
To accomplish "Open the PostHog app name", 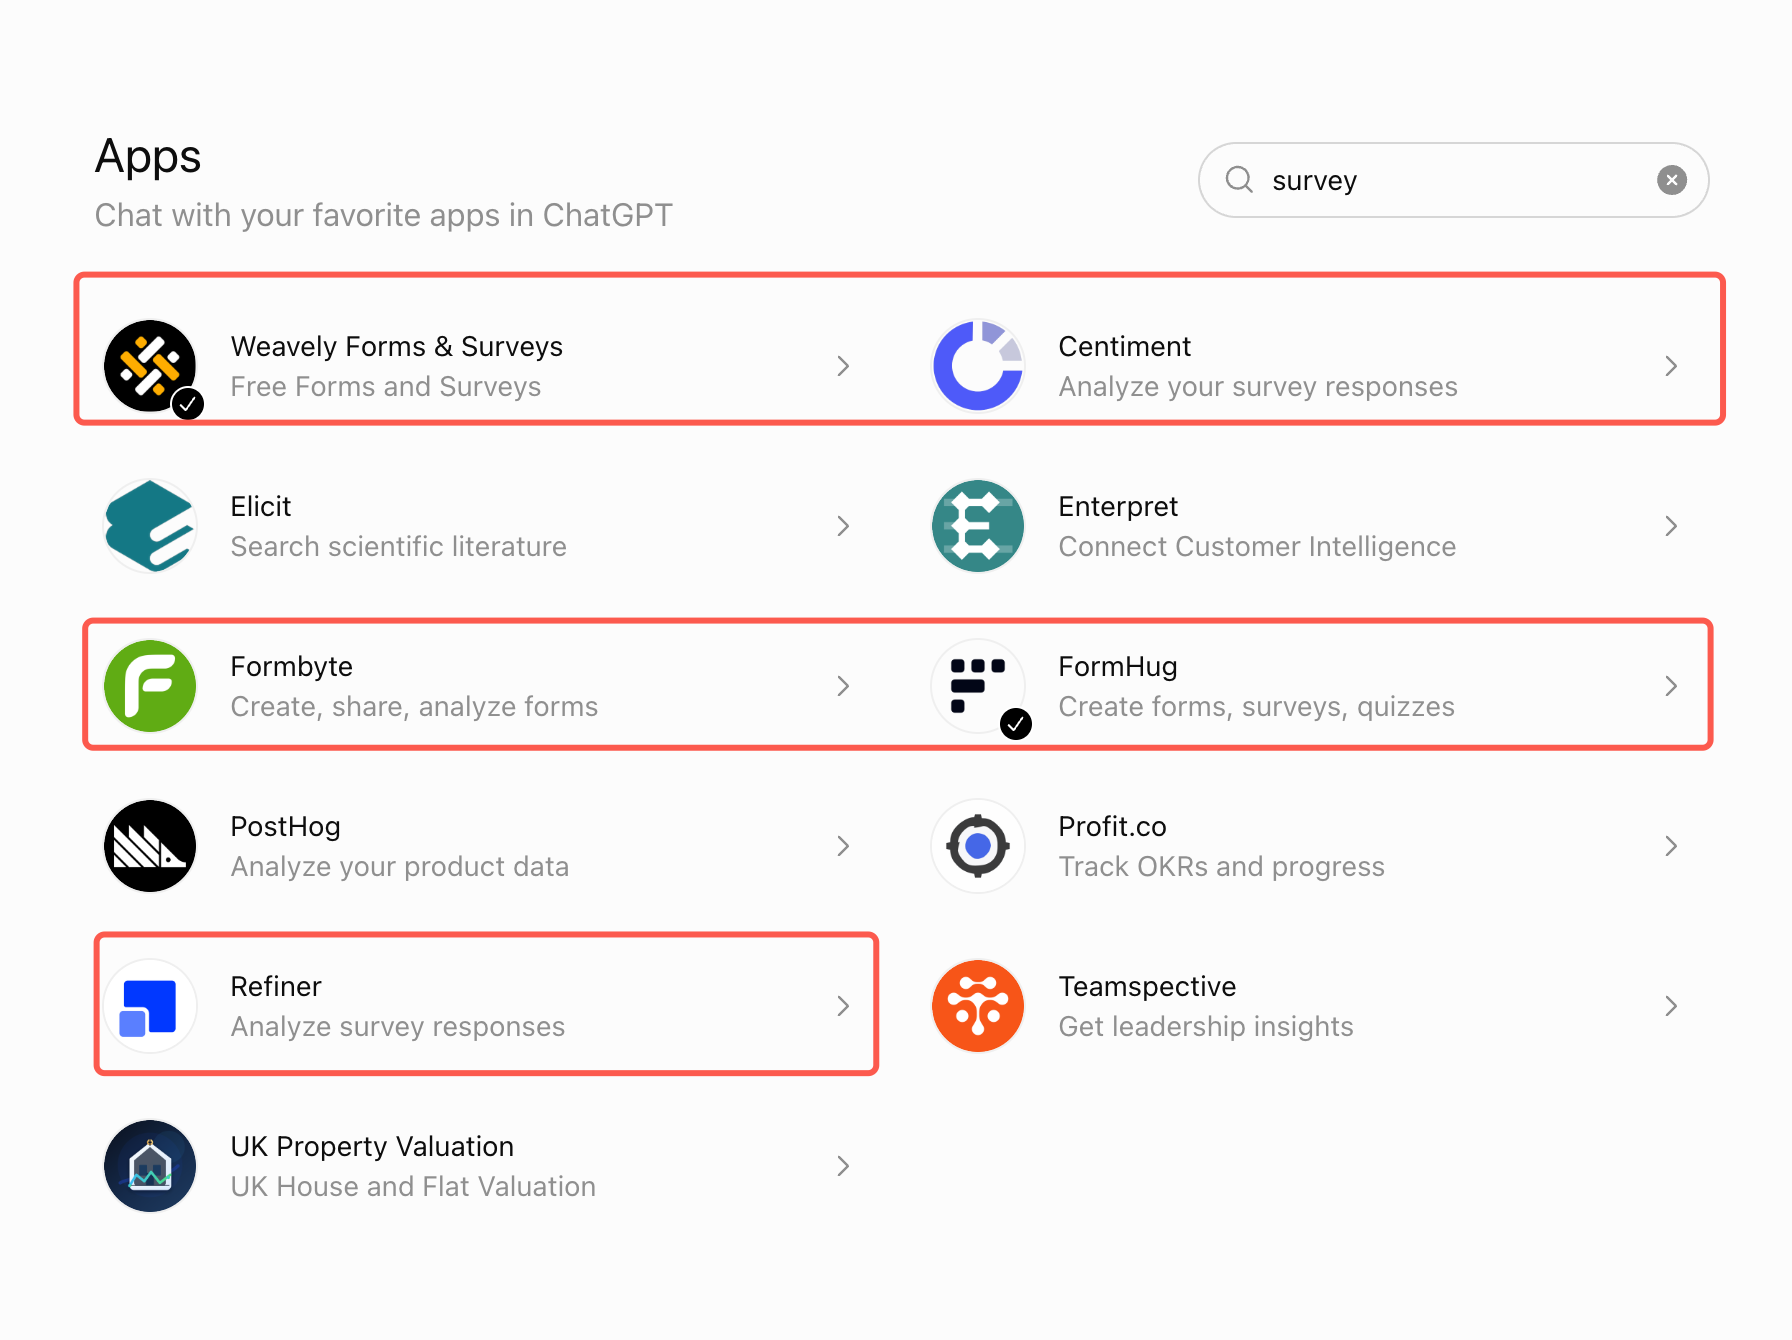I will (286, 827).
